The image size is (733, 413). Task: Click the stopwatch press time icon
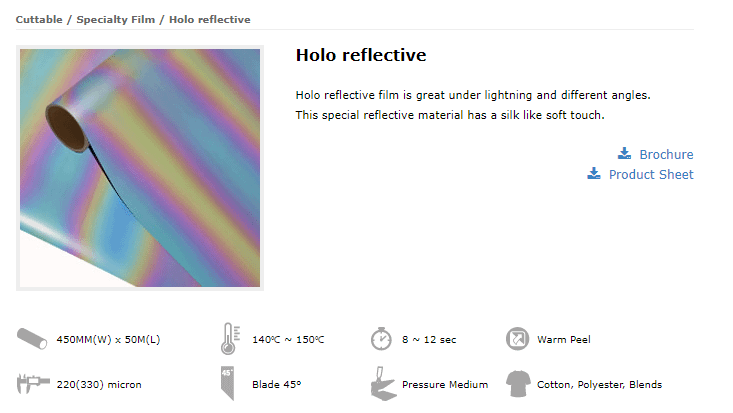381,339
